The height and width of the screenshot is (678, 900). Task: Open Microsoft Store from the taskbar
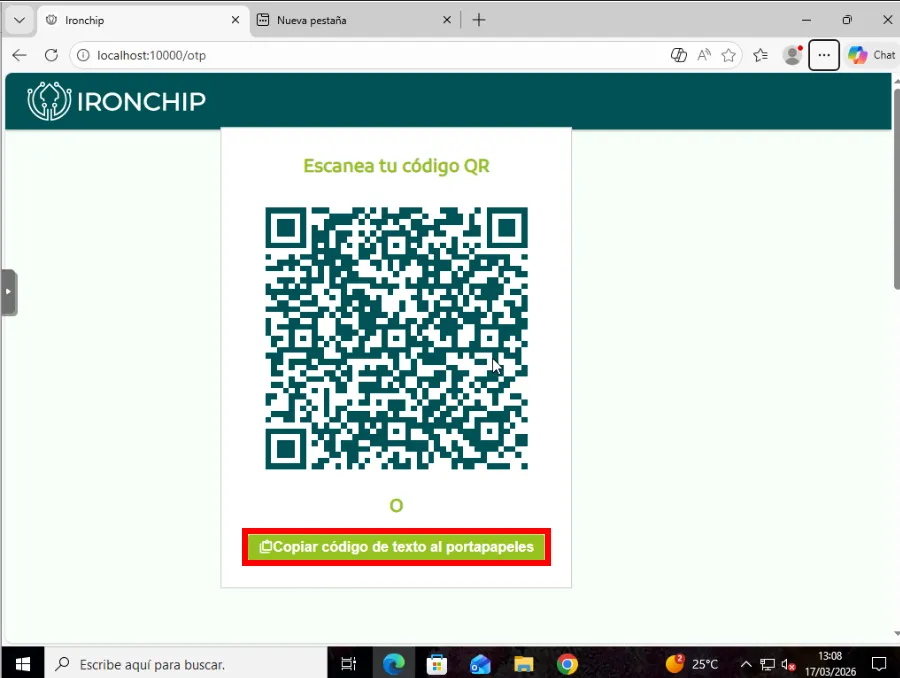click(x=437, y=664)
